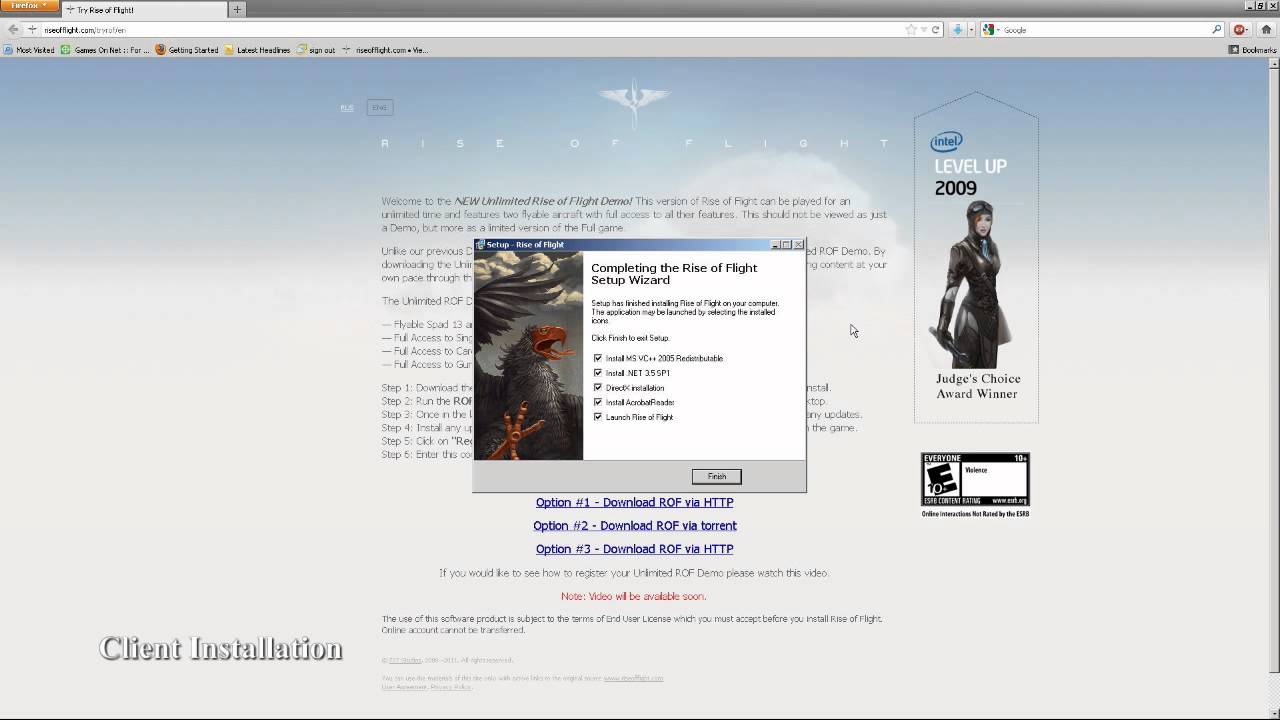Screen dimensions: 1280x720
Task: Click Option #3 Download ROF via HTTP
Action: (634, 549)
